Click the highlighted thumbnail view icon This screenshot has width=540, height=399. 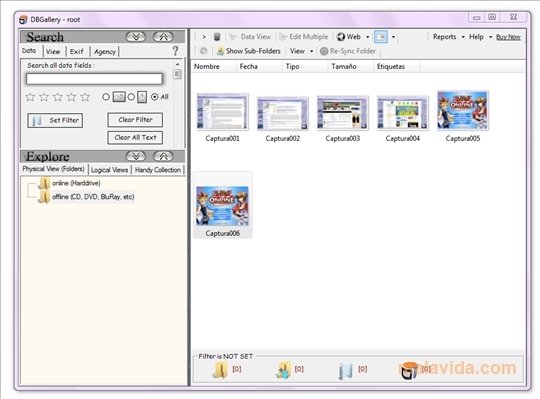(381, 36)
